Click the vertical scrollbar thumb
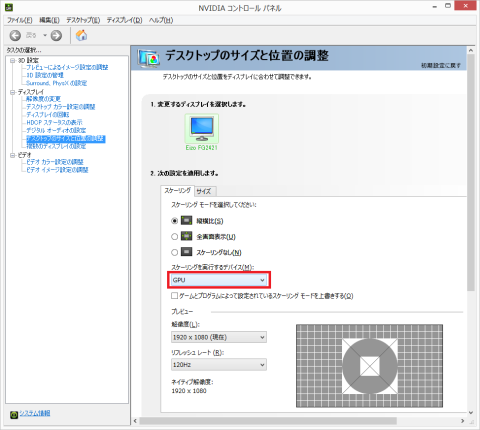 click(x=471, y=173)
